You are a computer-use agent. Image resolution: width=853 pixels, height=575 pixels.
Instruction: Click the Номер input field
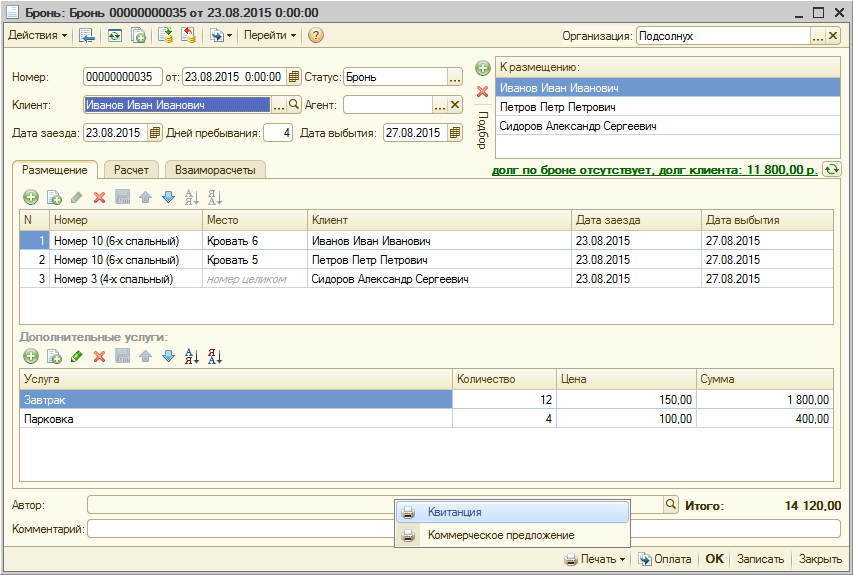pos(122,77)
